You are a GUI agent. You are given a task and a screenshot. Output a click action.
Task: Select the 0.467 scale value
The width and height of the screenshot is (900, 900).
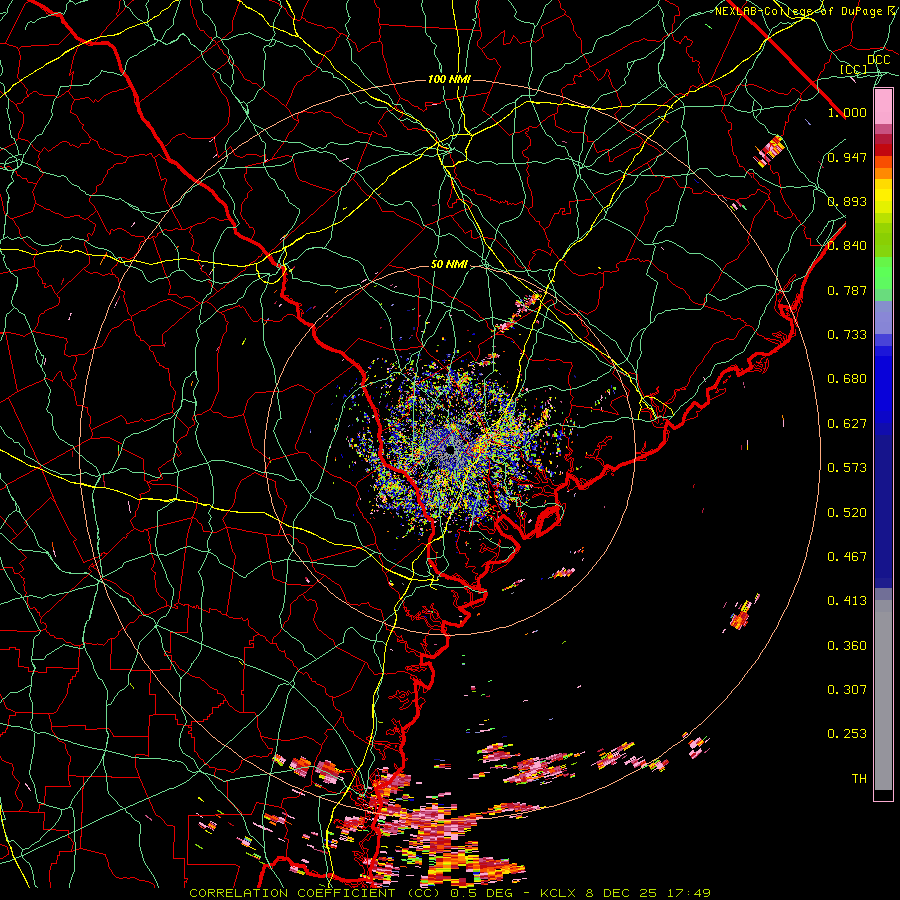[x=847, y=557]
